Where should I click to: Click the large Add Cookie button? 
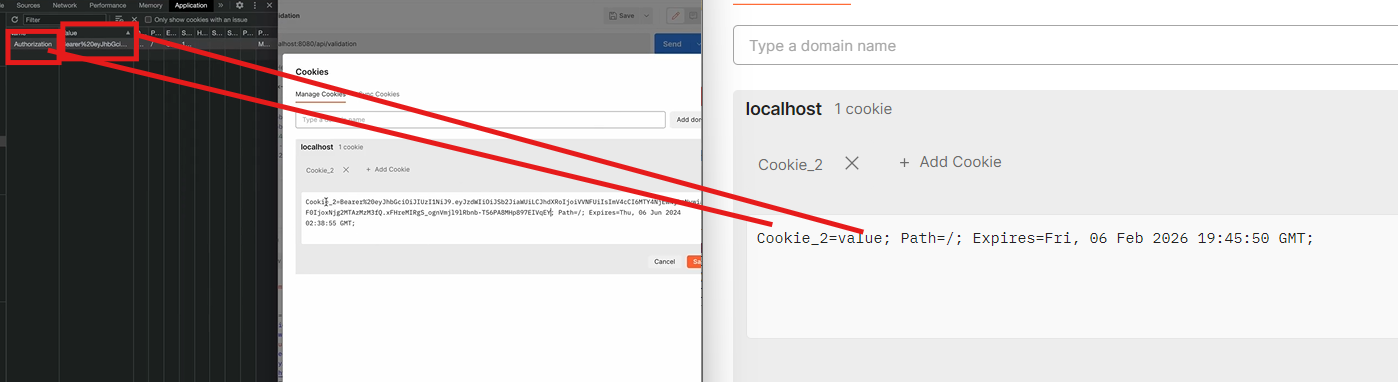coord(950,162)
